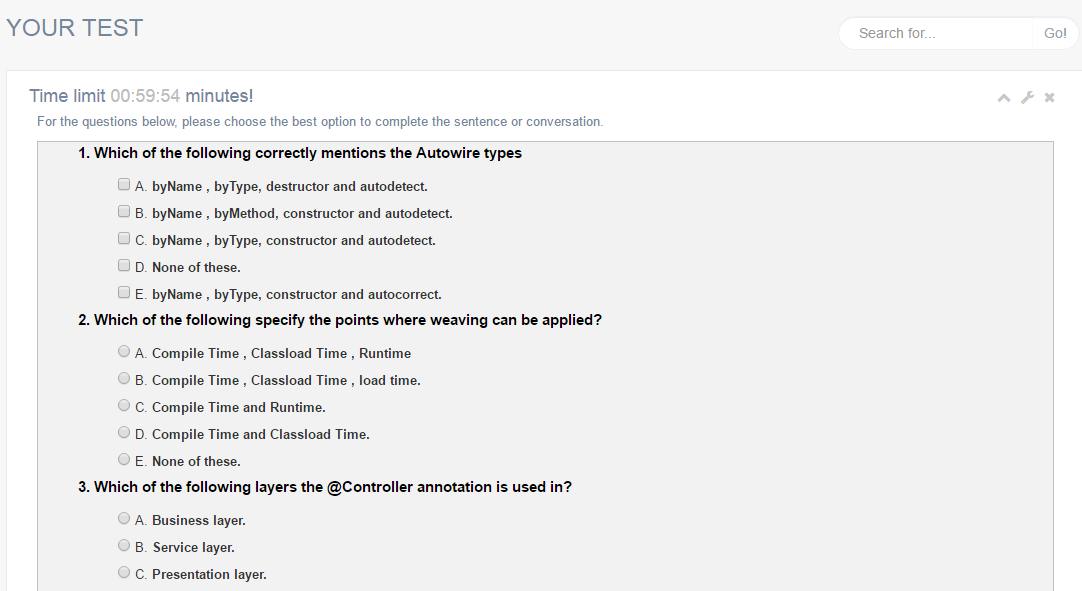This screenshot has height=591, width=1082.
Task: Choose 'Compile Time and Classload Time' option
Action: click(x=124, y=433)
